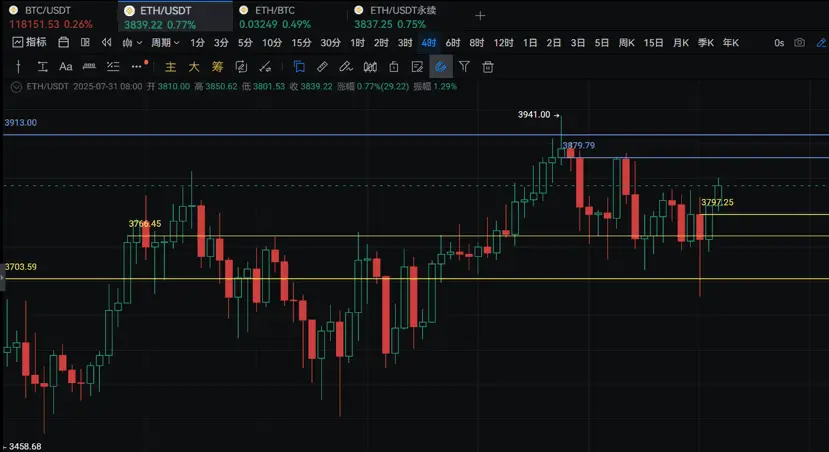Select the 月K monthly interval
The height and width of the screenshot is (452, 829).
(x=680, y=43)
